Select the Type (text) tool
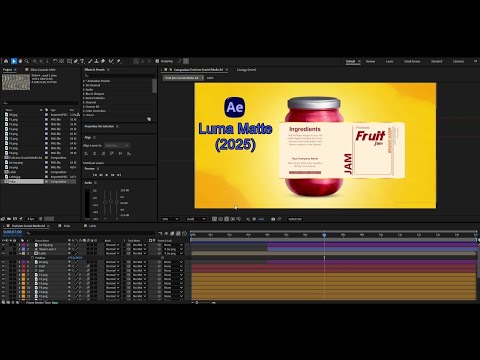This screenshot has width=480, height=360. (82, 61)
